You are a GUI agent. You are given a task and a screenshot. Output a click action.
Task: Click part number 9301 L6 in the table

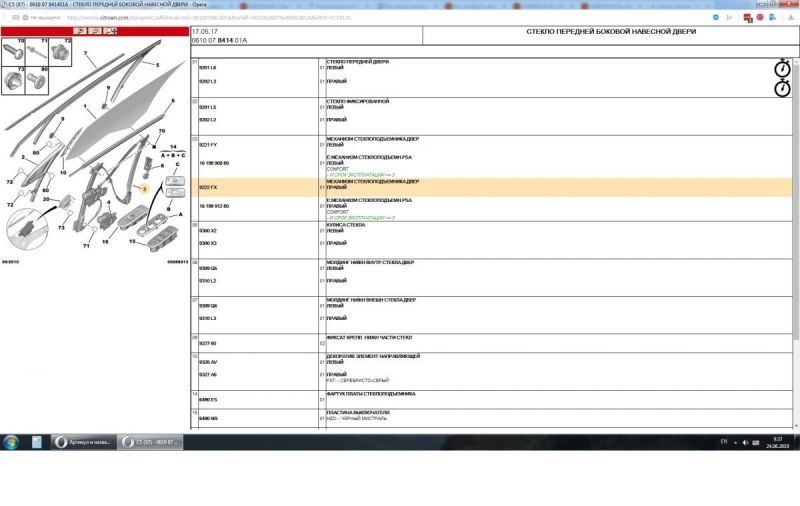(208, 67)
